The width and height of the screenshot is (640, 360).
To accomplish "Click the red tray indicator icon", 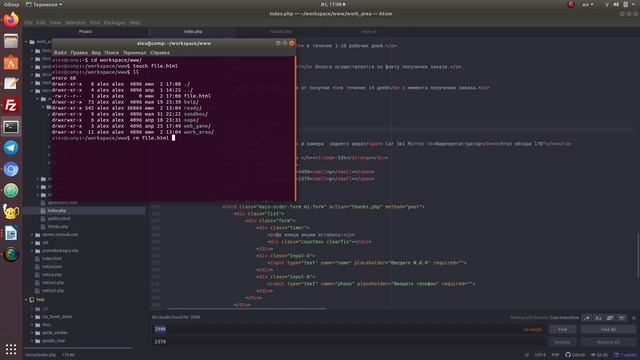I will coord(571,4).
